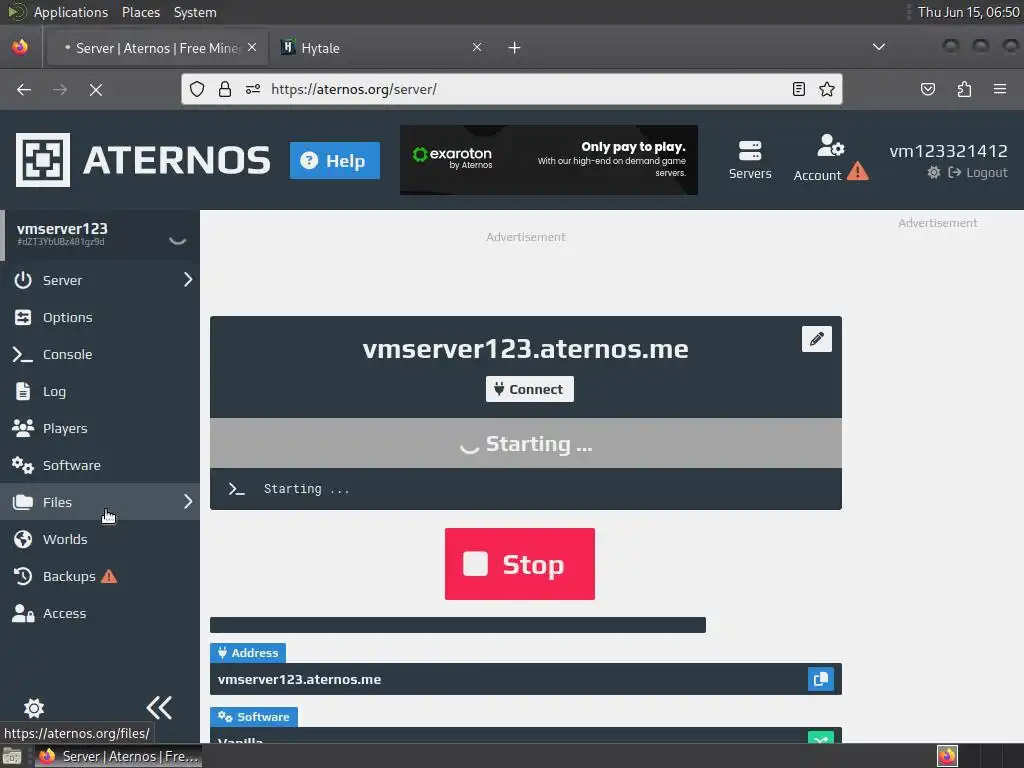Image resolution: width=1024 pixels, height=768 pixels.
Task: Click the padlock site security icon
Action: tap(225, 89)
